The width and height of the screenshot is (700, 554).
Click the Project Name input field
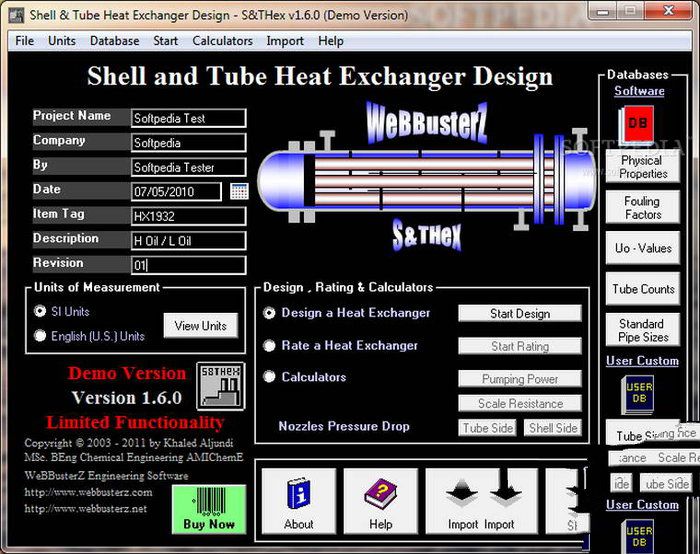[x=188, y=118]
